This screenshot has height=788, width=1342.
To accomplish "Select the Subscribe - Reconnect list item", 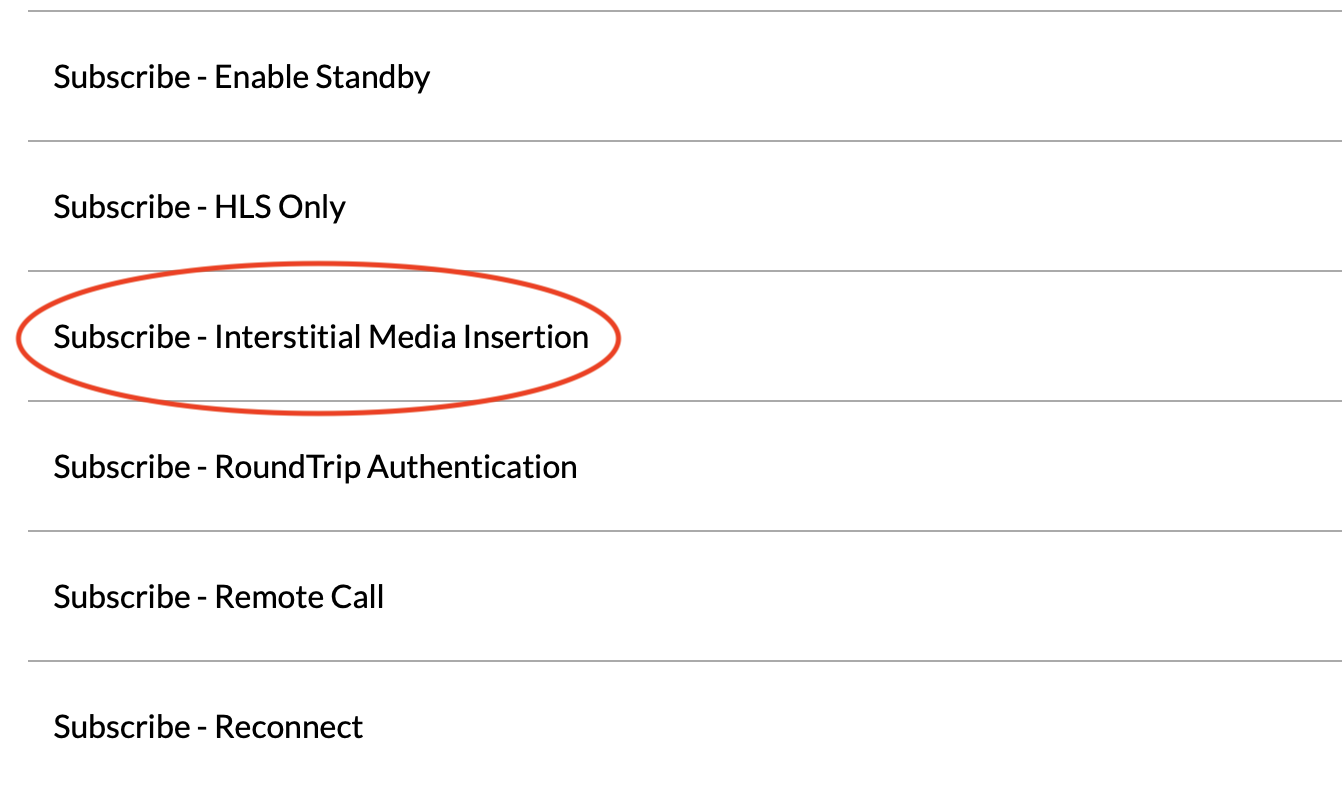I will coord(685,725).
